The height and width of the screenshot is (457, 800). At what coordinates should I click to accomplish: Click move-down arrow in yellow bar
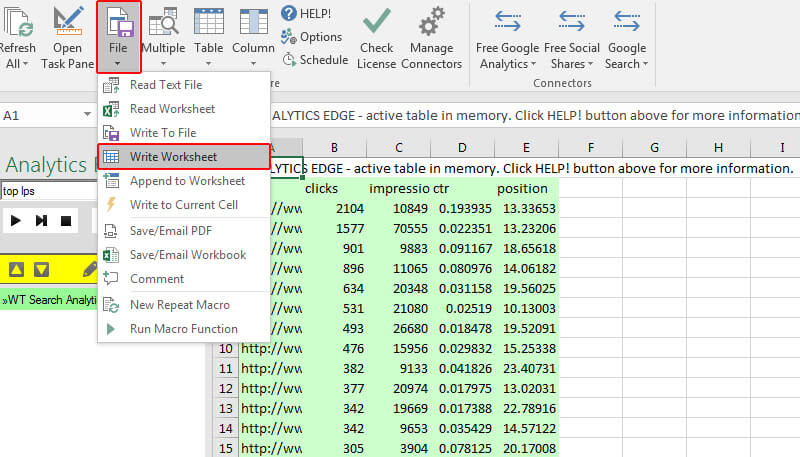[x=41, y=269]
